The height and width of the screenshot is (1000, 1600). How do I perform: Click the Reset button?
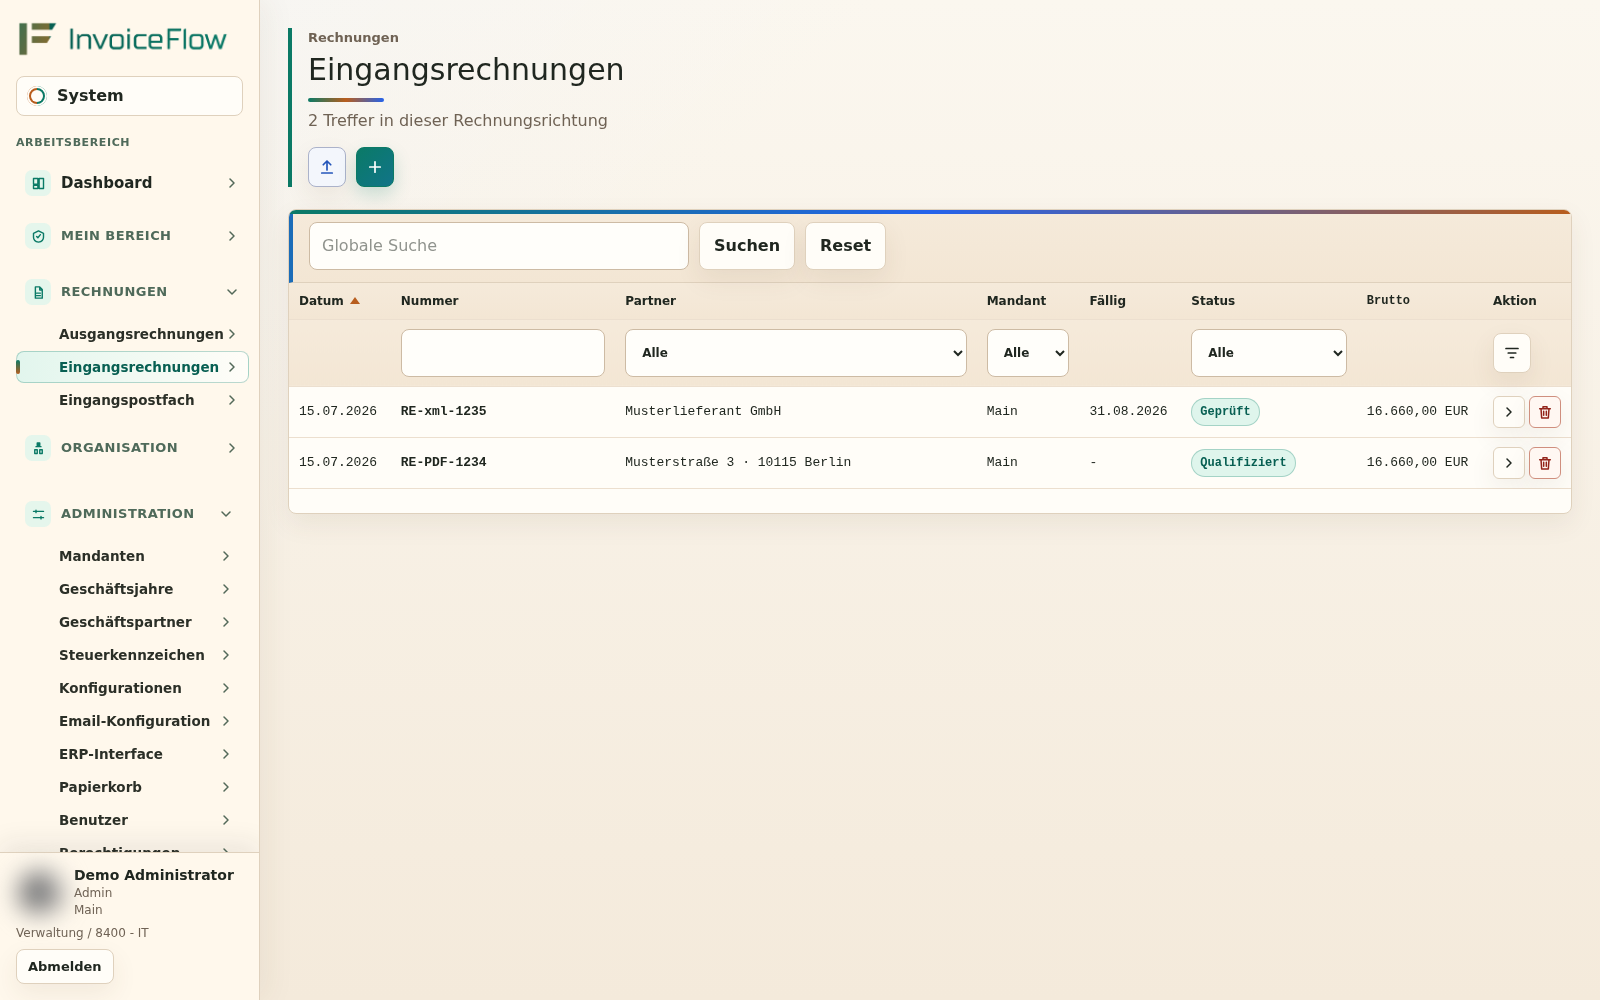coord(845,246)
